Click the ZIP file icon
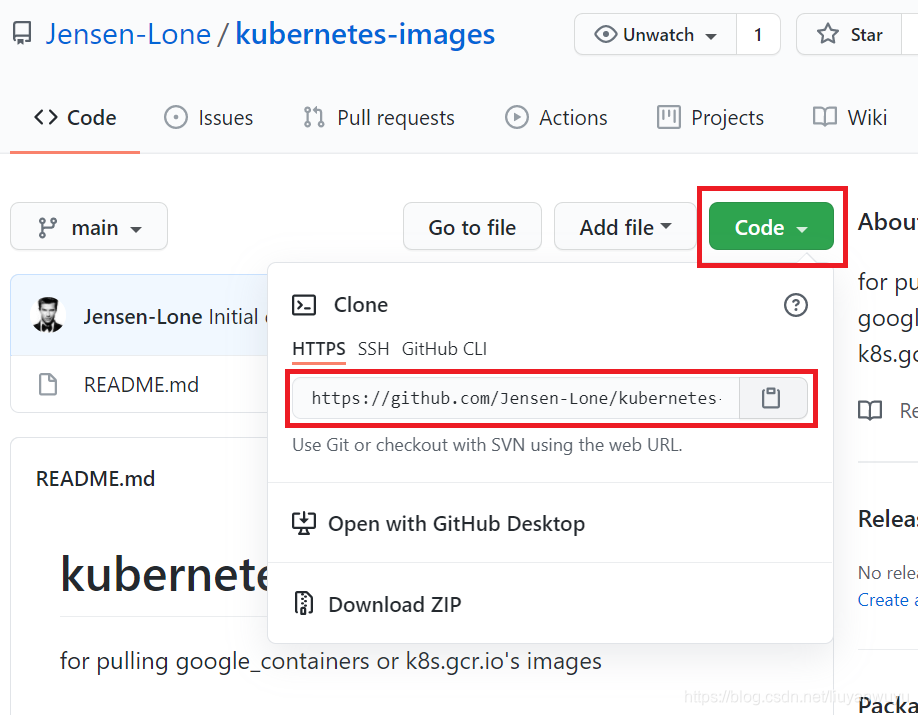The image size is (918, 715). pos(303,604)
